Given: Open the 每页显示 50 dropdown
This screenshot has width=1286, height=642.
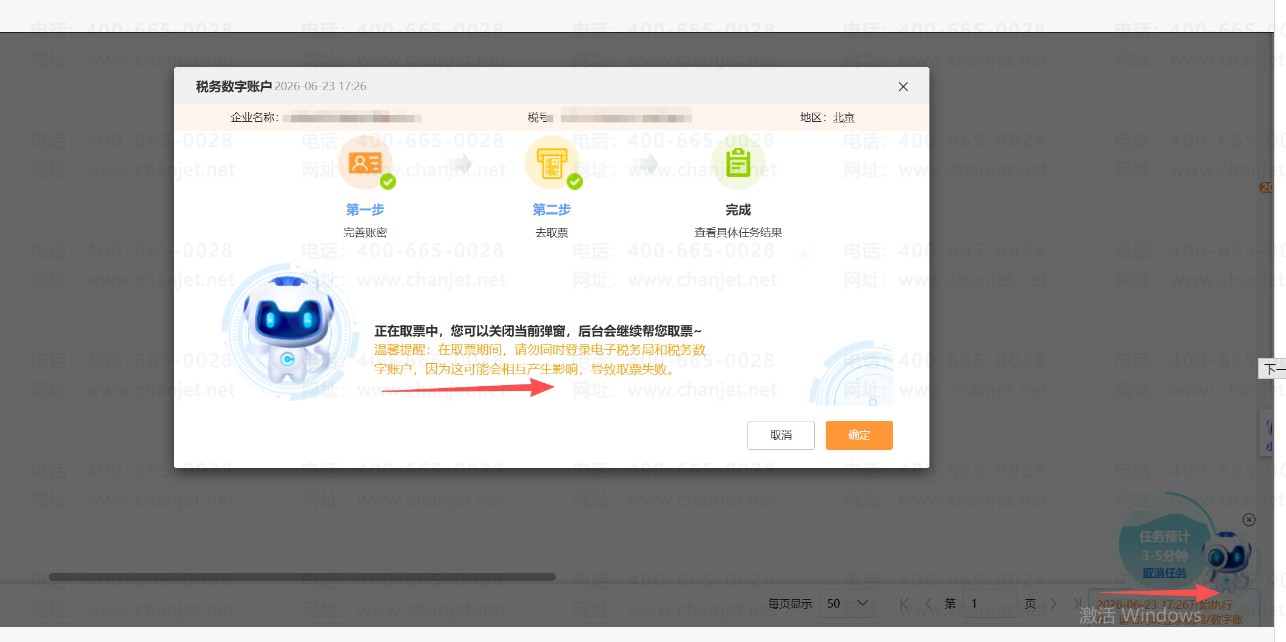Looking at the screenshot, I should pyautogui.click(x=847, y=604).
